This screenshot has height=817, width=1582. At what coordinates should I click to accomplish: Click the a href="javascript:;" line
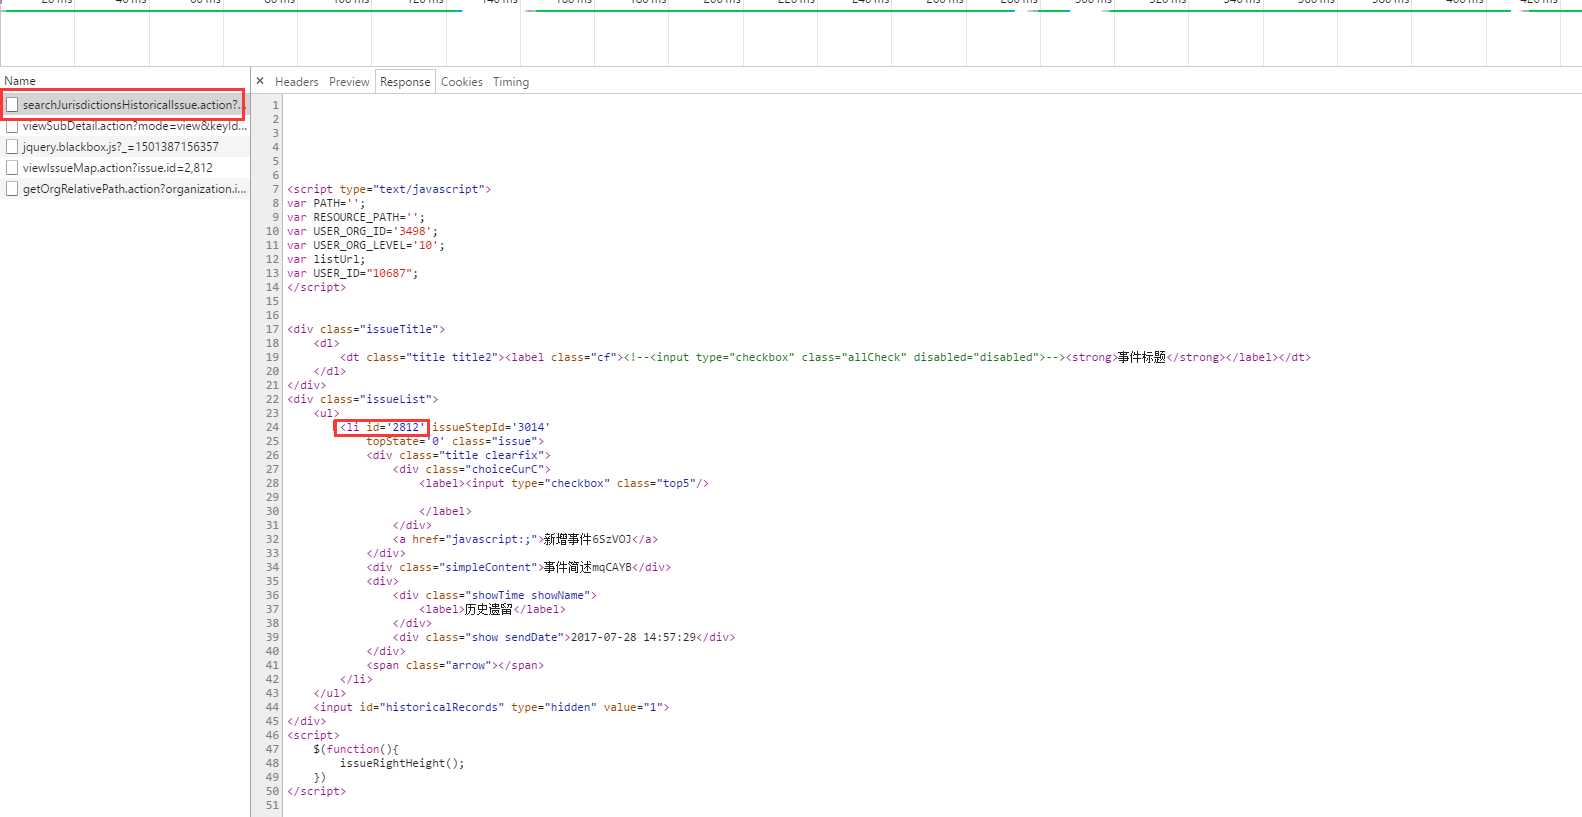click(x=525, y=539)
